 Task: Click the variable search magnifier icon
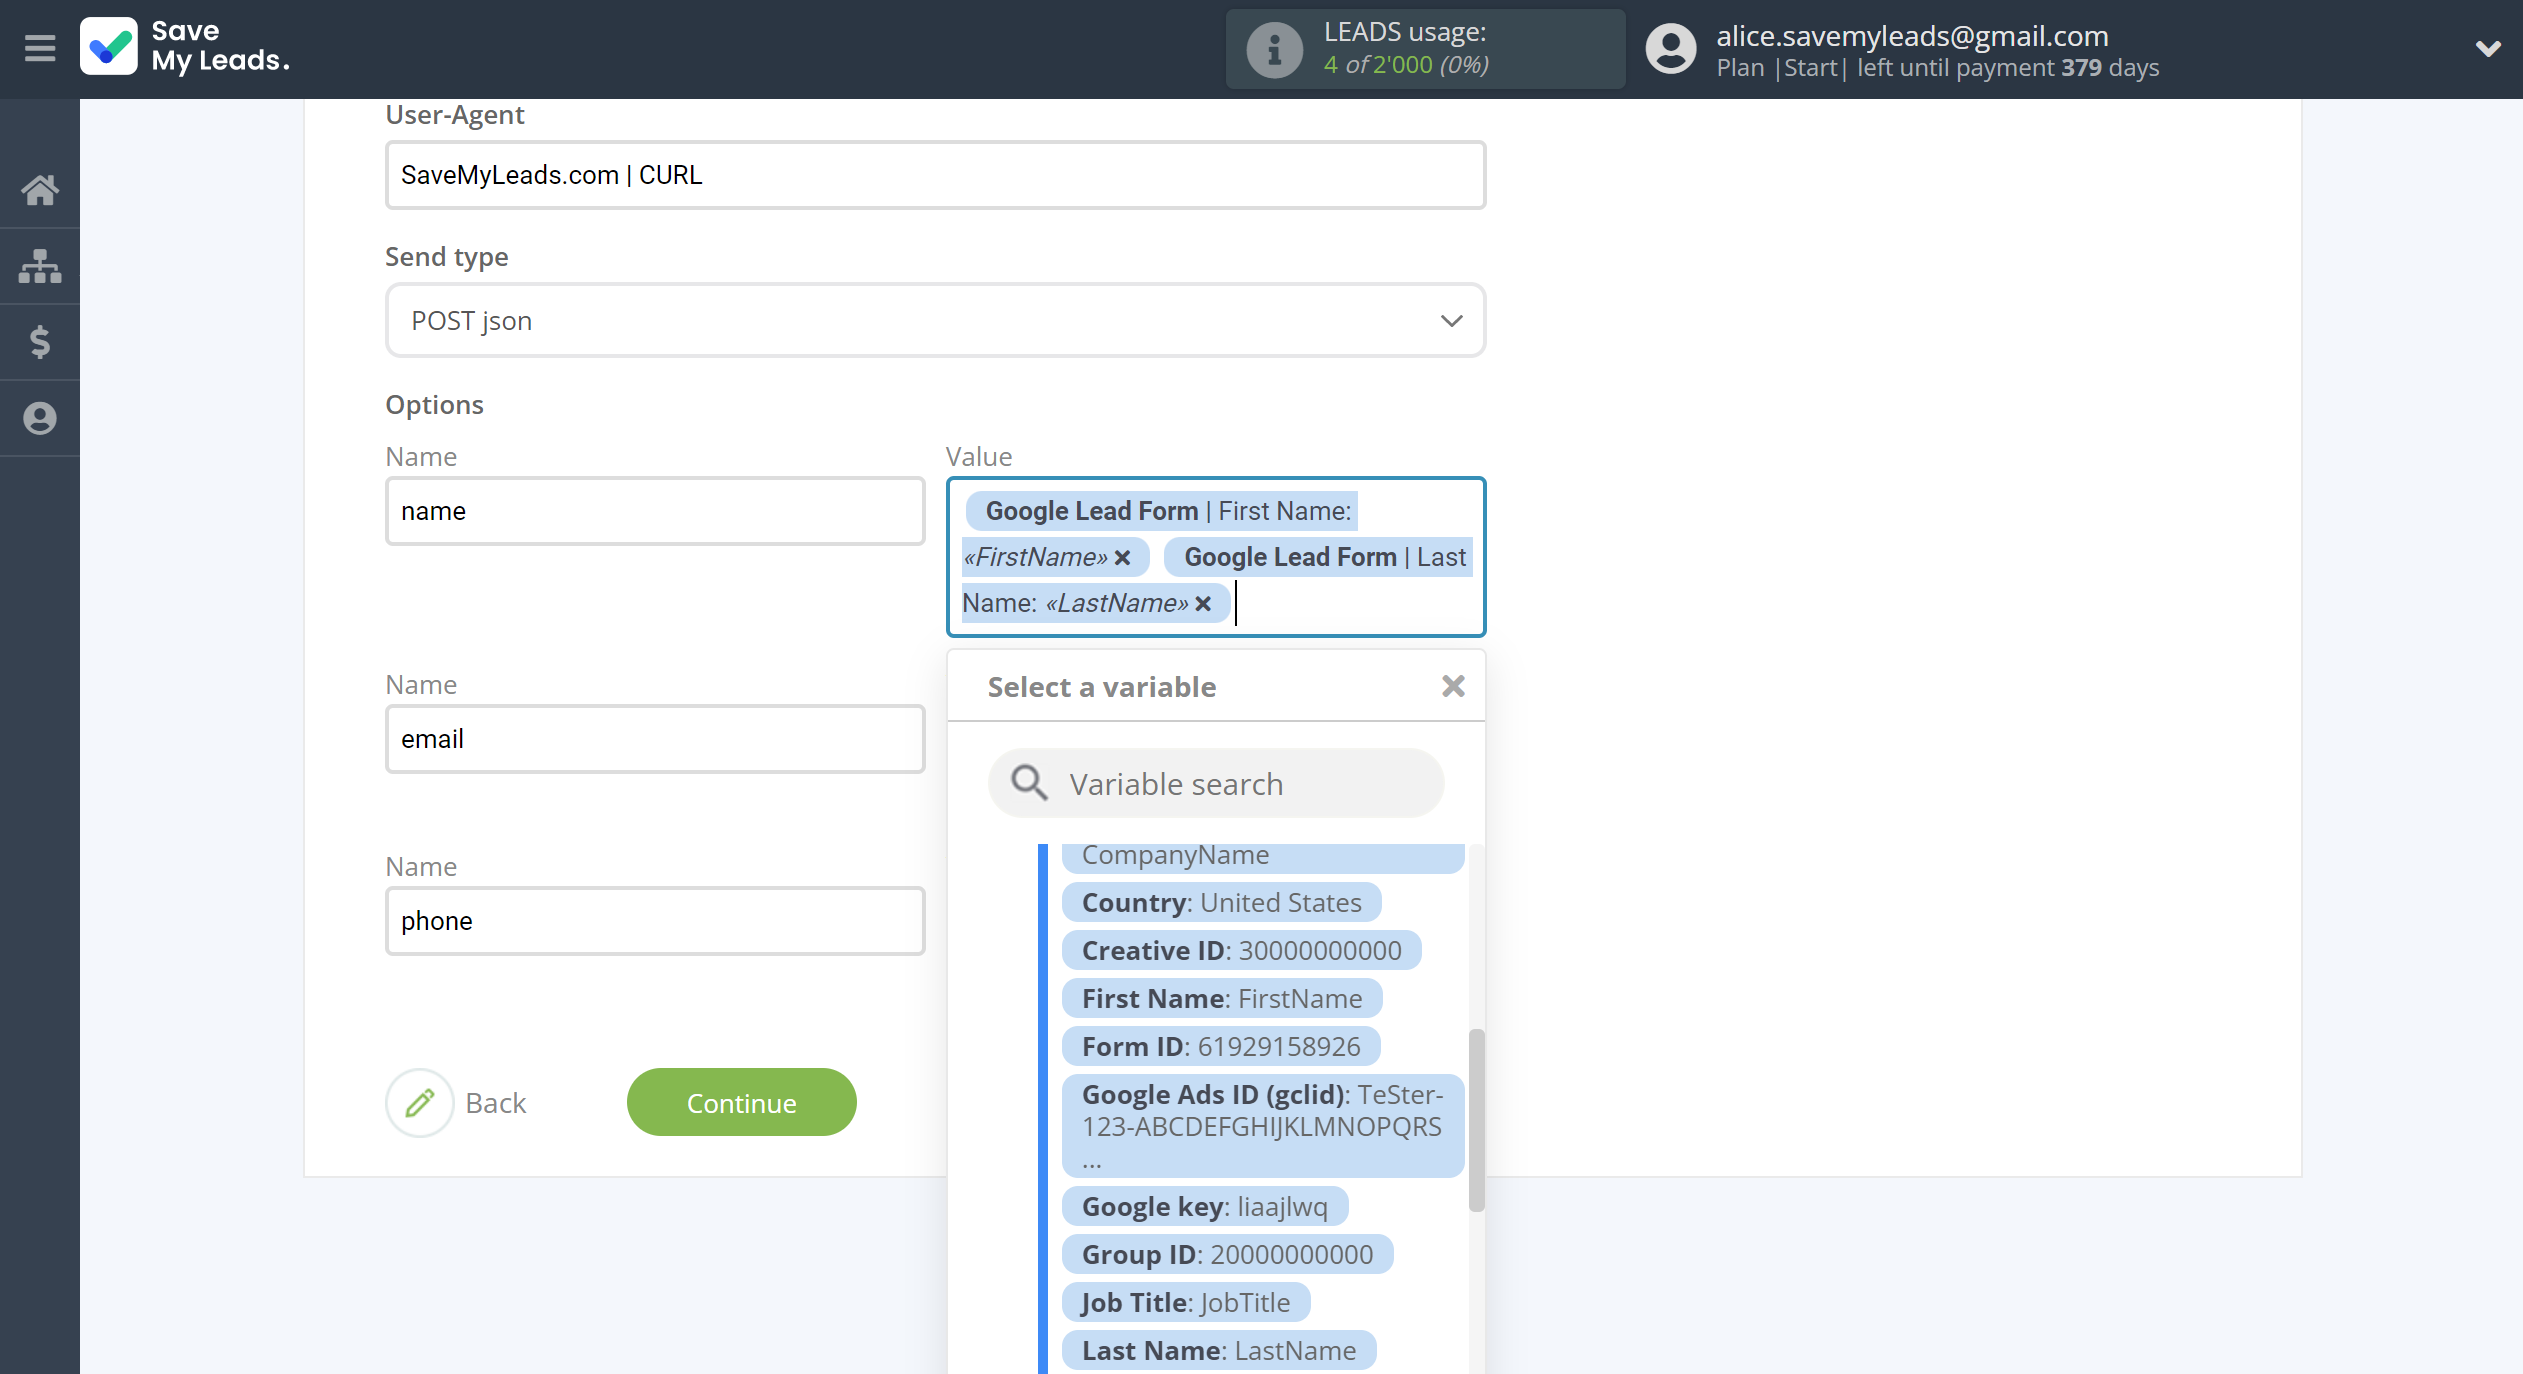pos(1029,783)
